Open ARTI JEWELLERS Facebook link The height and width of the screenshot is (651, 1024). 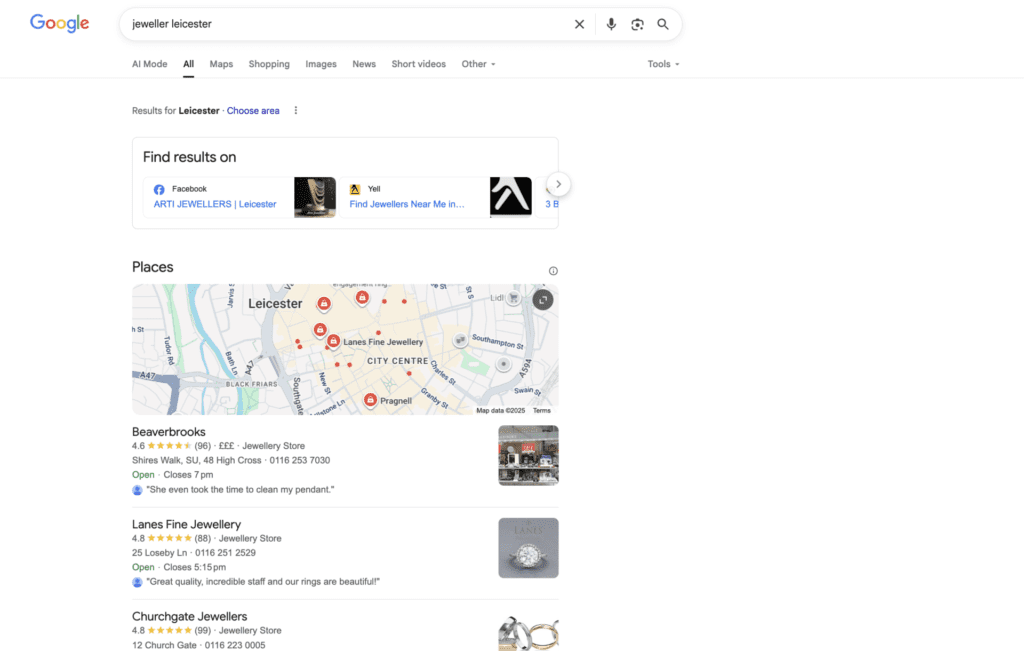click(215, 204)
